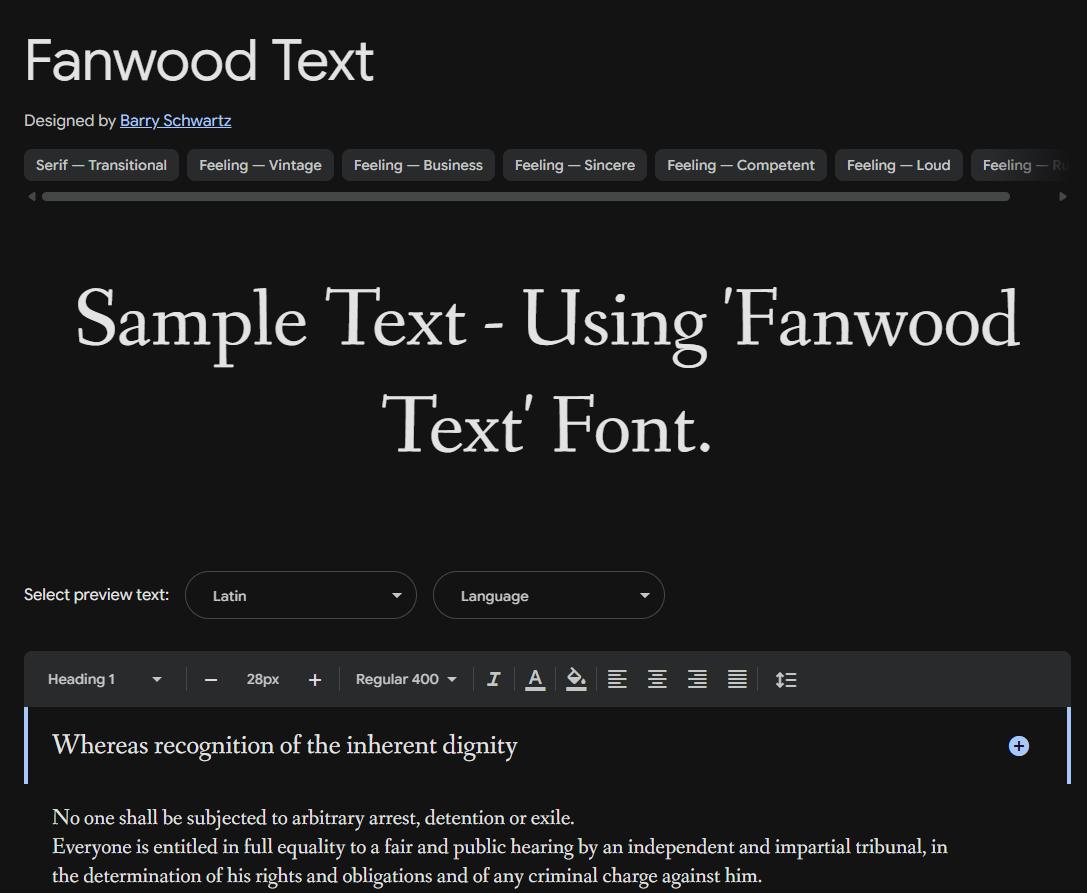Select the Feeling — Competent tag
The width and height of the screenshot is (1087, 893).
pos(740,165)
